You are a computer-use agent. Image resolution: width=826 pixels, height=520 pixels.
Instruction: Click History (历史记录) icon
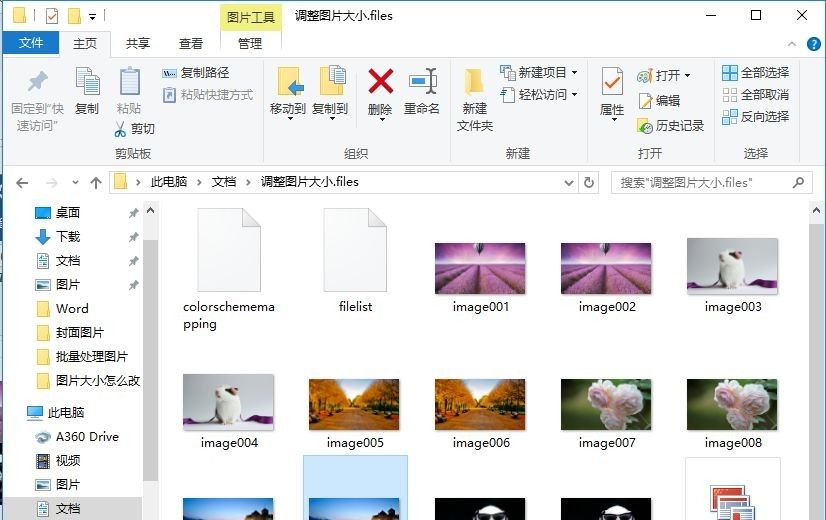point(645,125)
